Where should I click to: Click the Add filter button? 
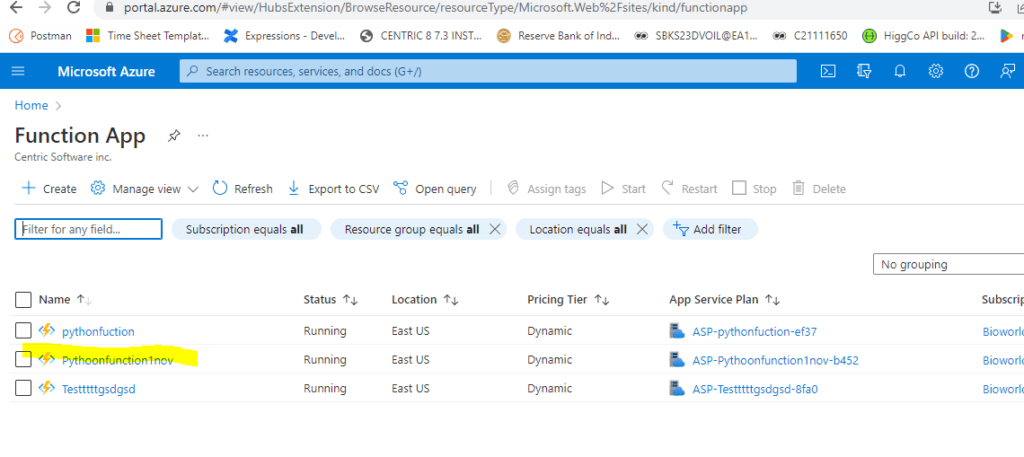710,229
